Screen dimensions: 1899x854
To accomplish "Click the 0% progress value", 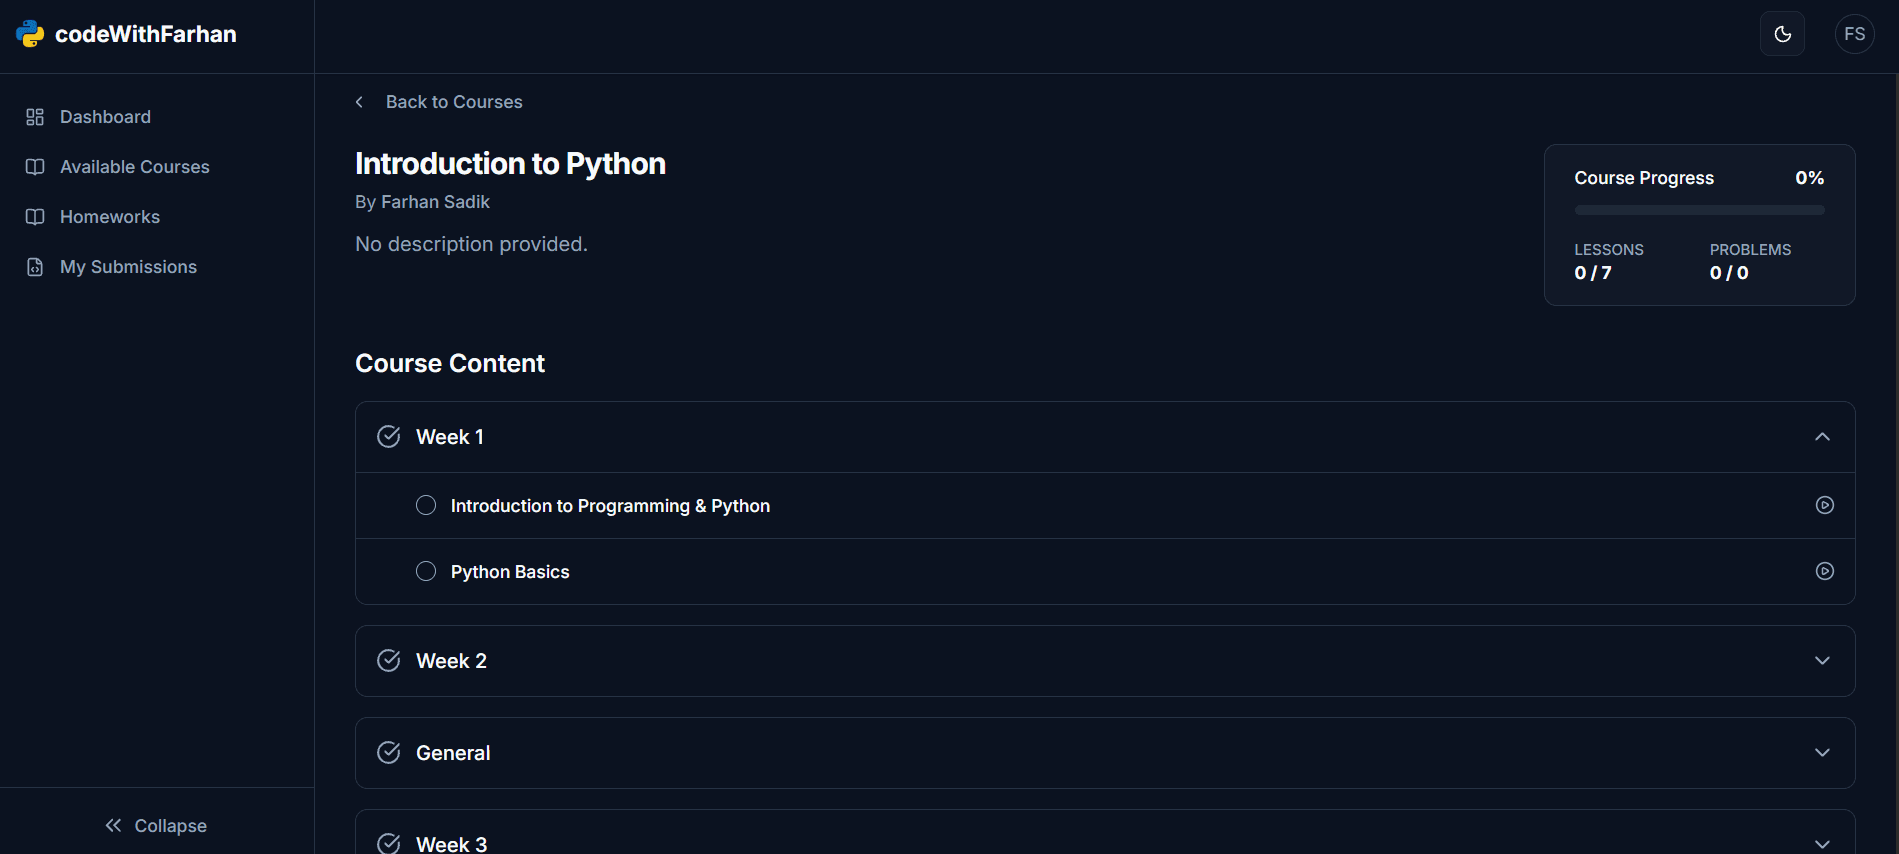I will pyautogui.click(x=1809, y=178).
